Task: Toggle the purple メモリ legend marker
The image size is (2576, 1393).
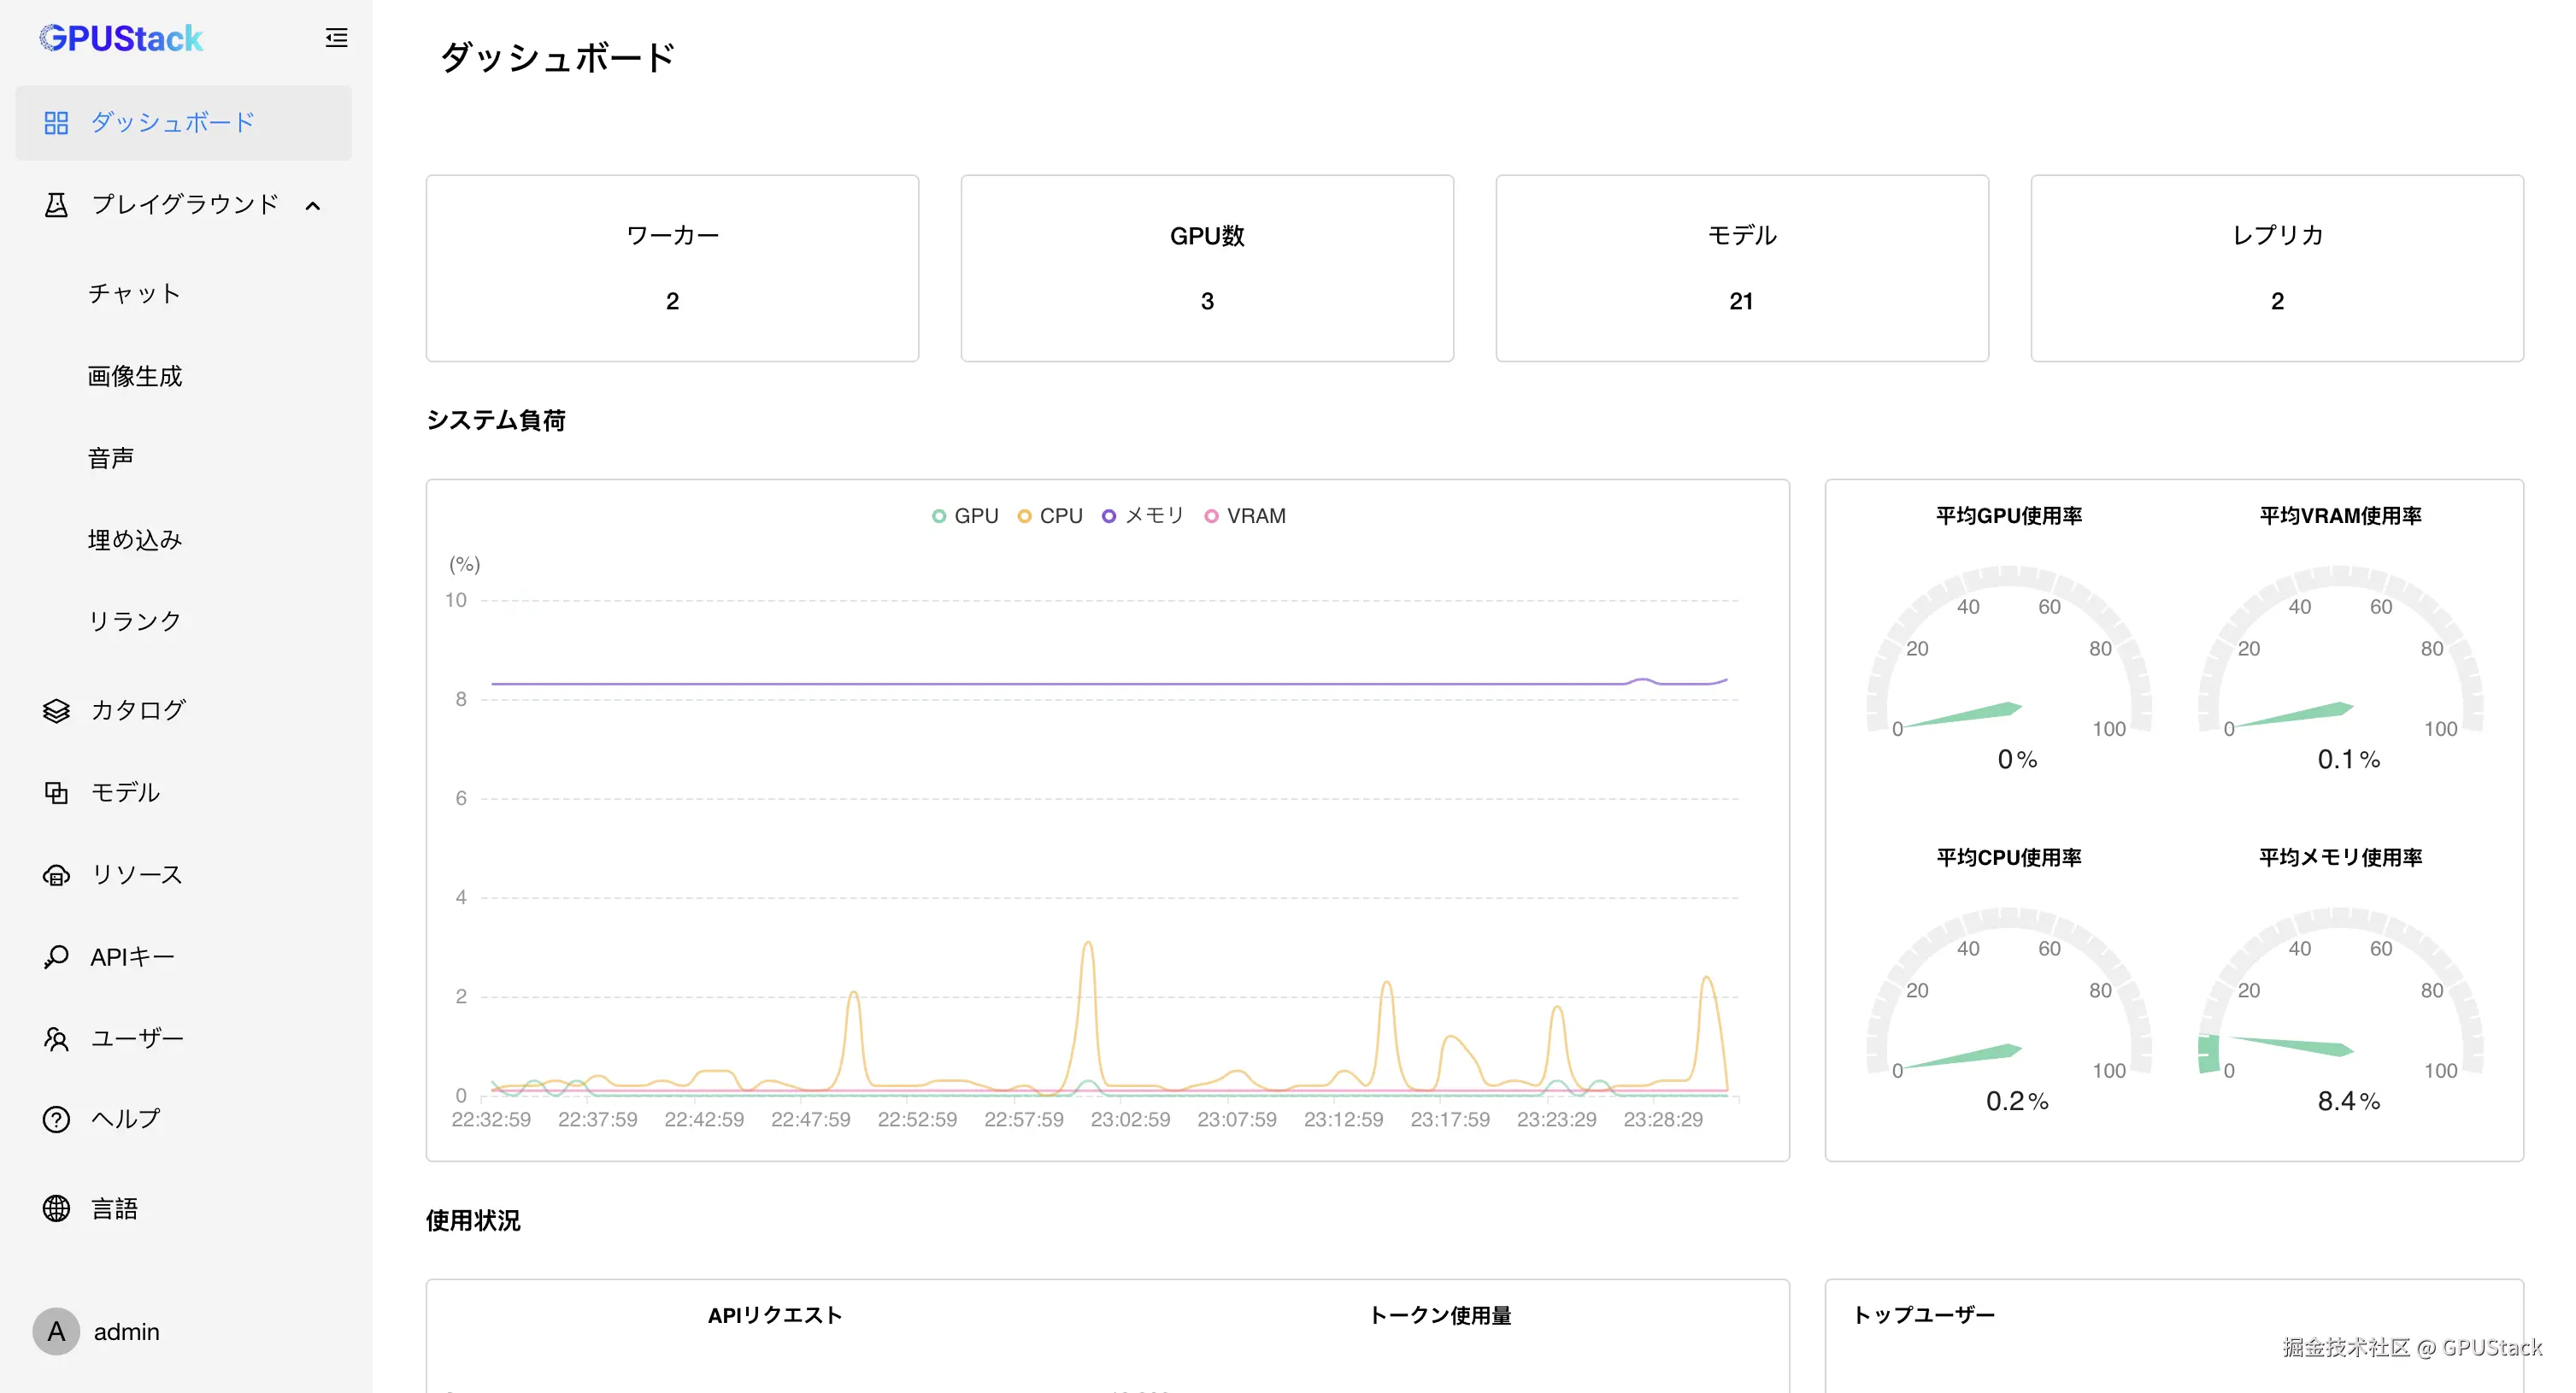Action: [1109, 516]
